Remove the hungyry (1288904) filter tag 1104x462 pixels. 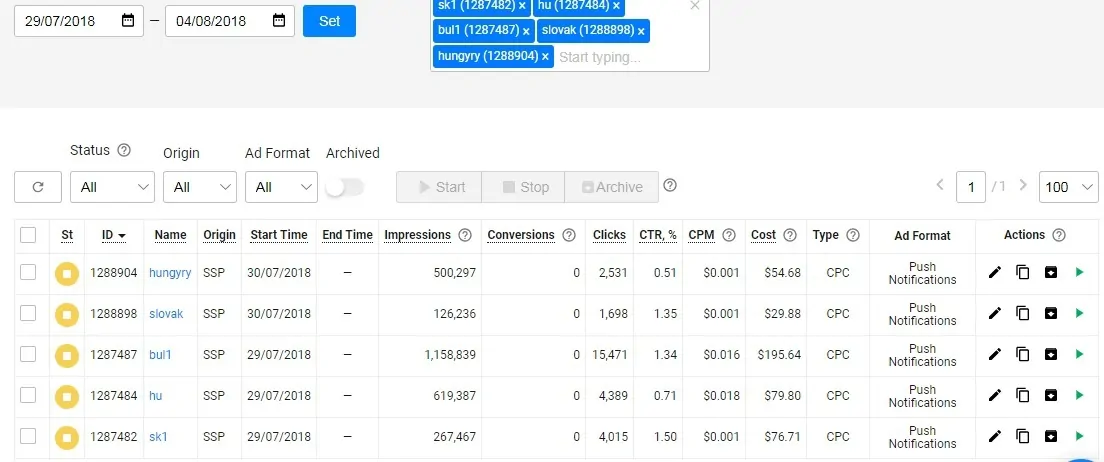546,57
